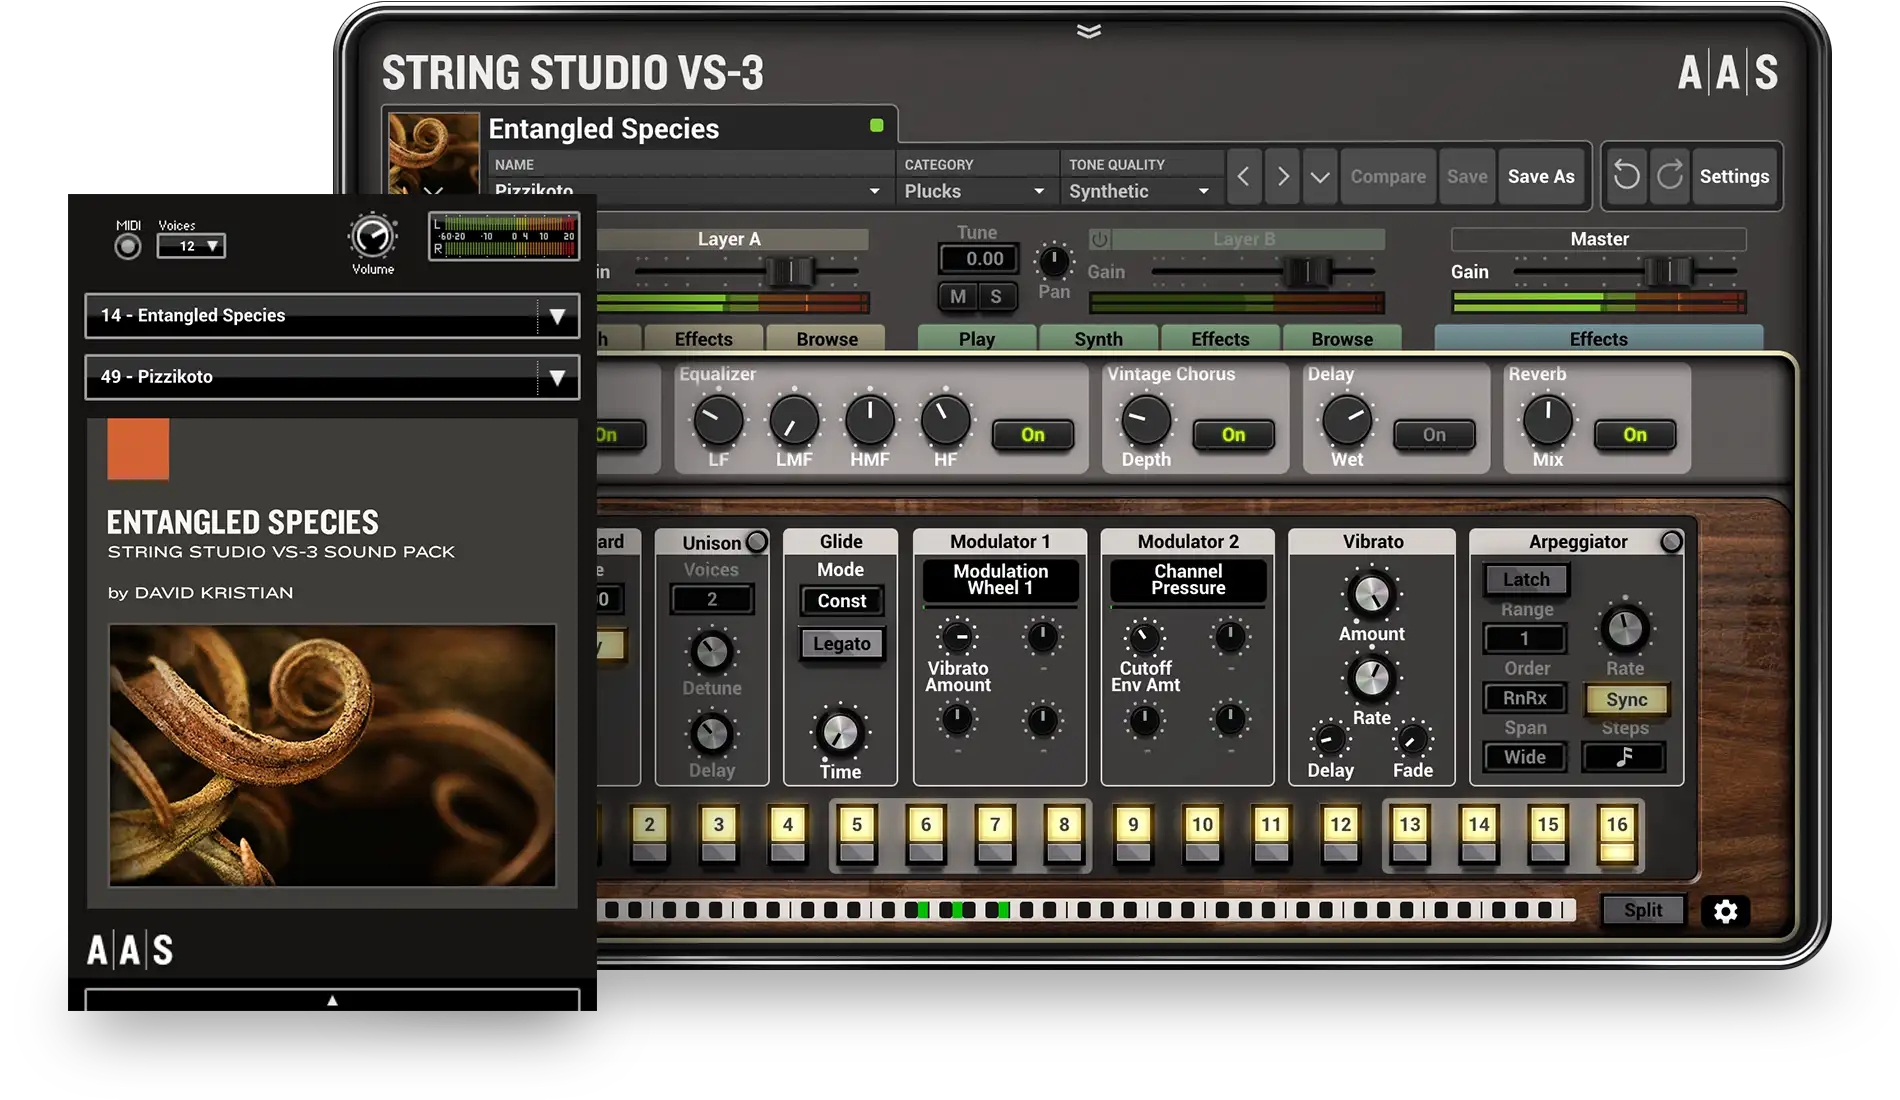
Task: Adjust the Arpeggiator Rate knob
Action: point(1625,629)
